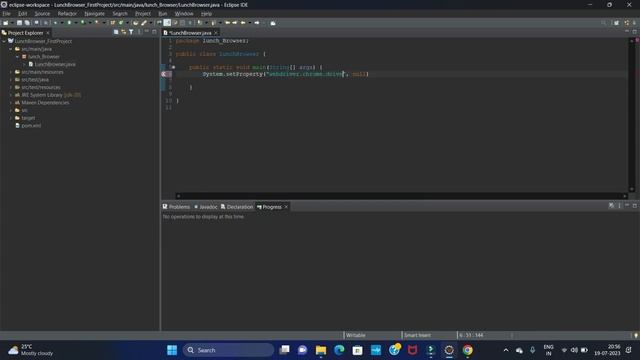Click the tip bulb in status bar
The width and height of the screenshot is (640, 360).
[x=636, y=335]
